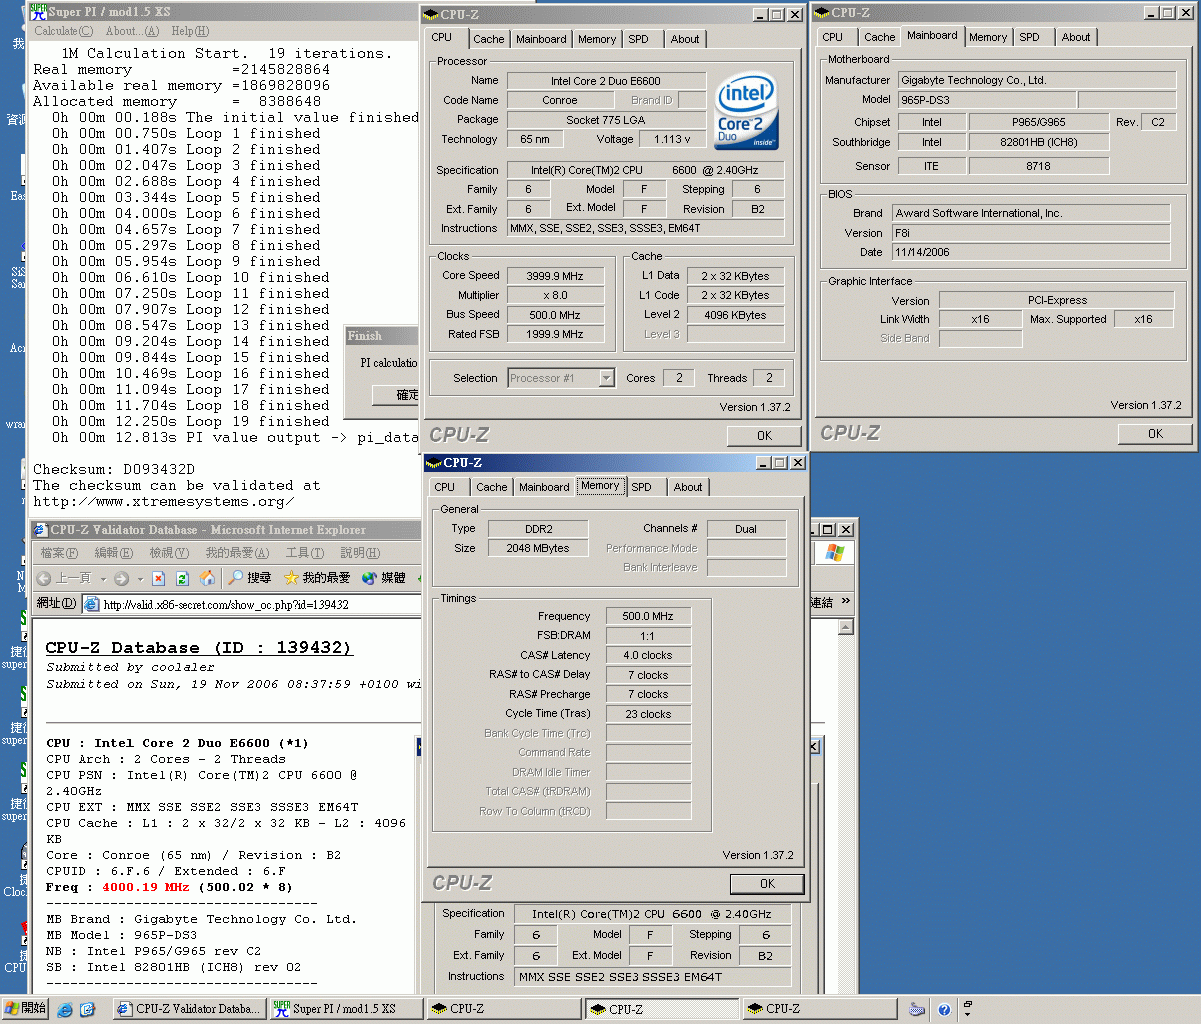Image resolution: width=1201 pixels, height=1024 pixels.
Task: Open the 檔案(F) File menu in IE
Action: 58,552
